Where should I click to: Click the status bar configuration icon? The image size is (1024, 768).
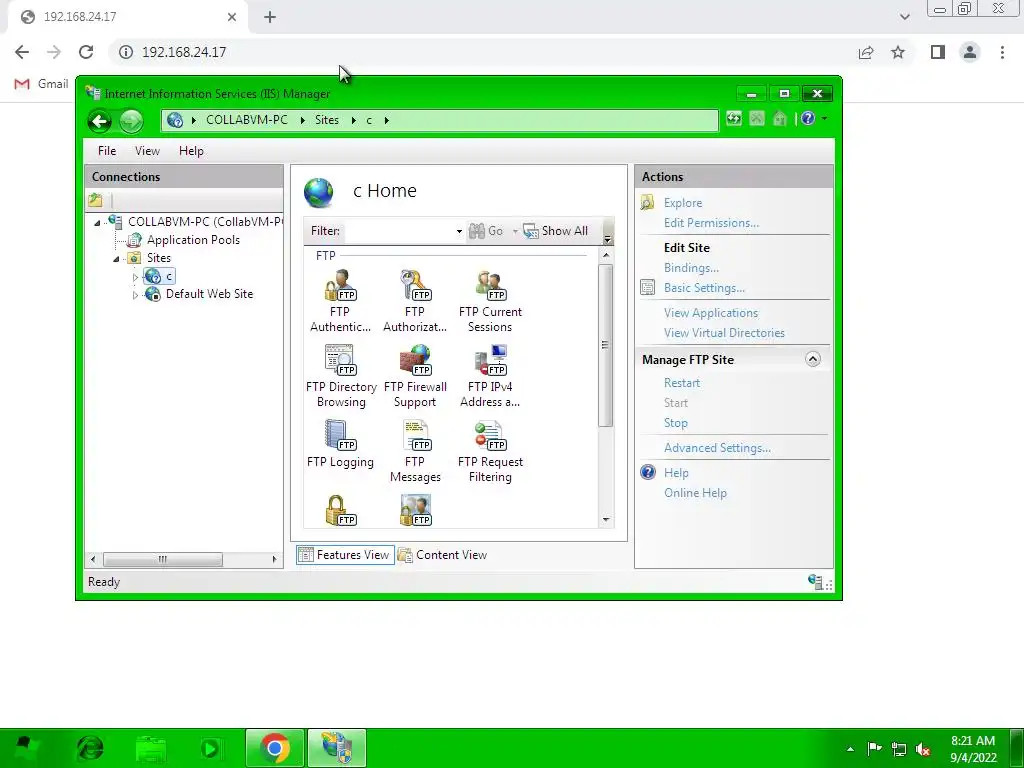tap(815, 581)
